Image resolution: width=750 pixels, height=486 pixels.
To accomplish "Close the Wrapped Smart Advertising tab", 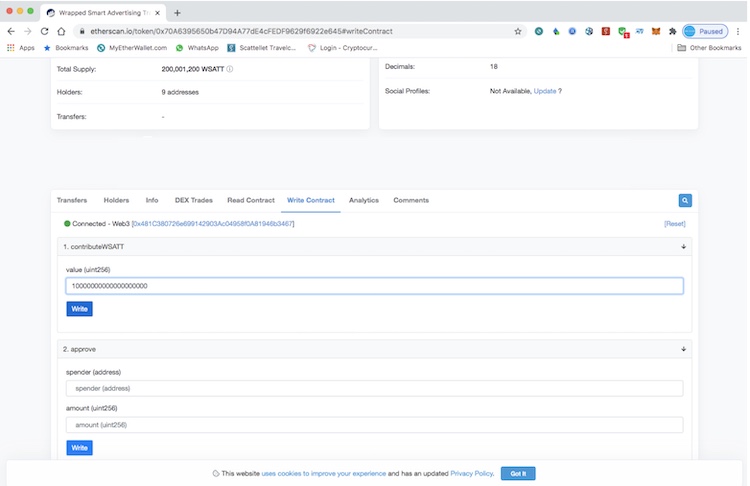I will pyautogui.click(x=157, y=13).
